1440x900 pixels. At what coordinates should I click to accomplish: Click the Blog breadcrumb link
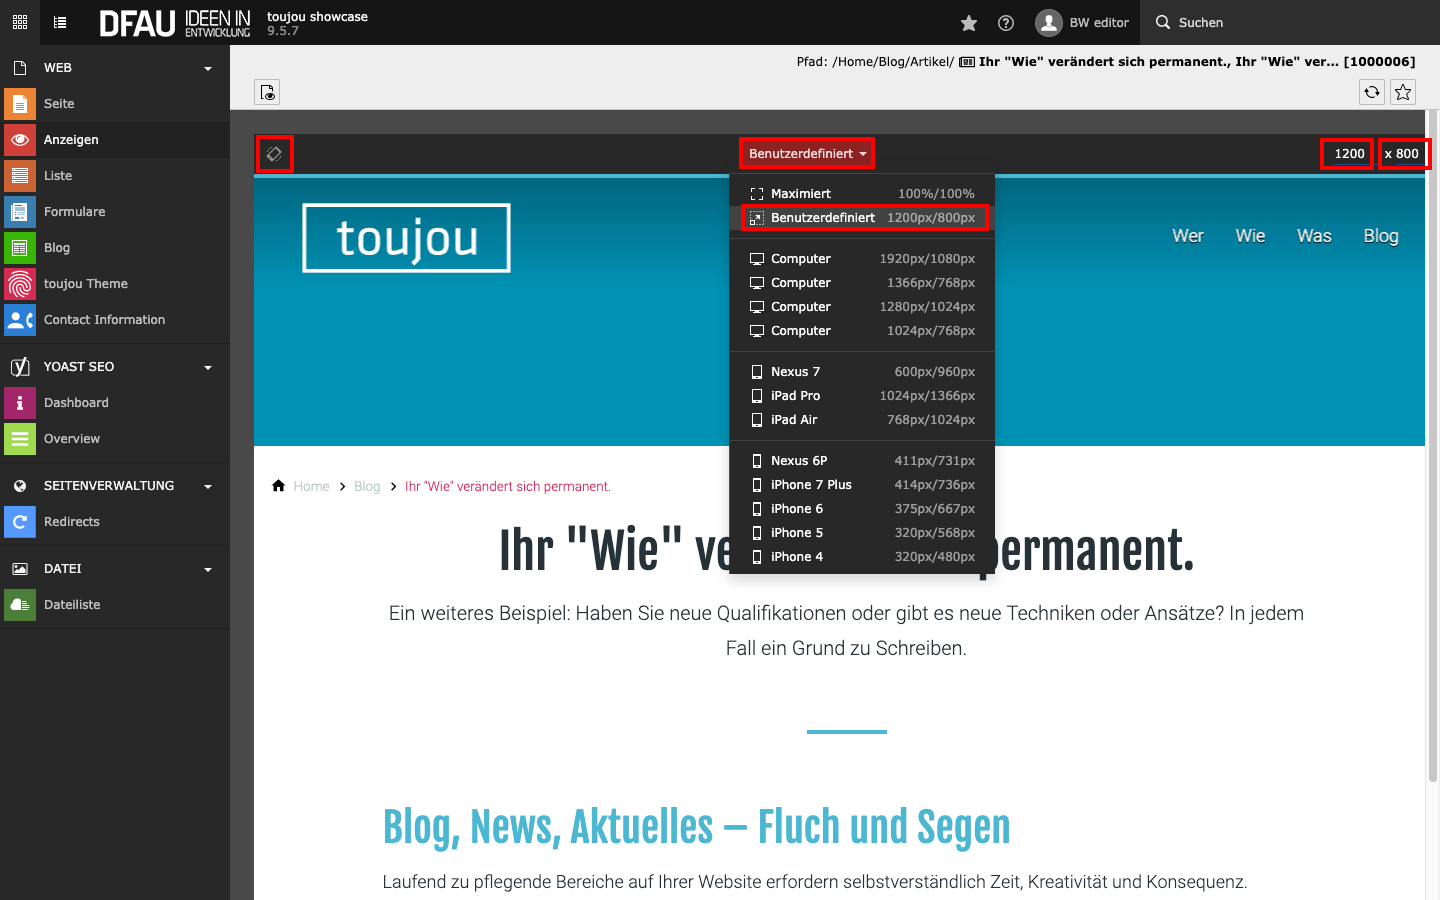click(x=367, y=487)
